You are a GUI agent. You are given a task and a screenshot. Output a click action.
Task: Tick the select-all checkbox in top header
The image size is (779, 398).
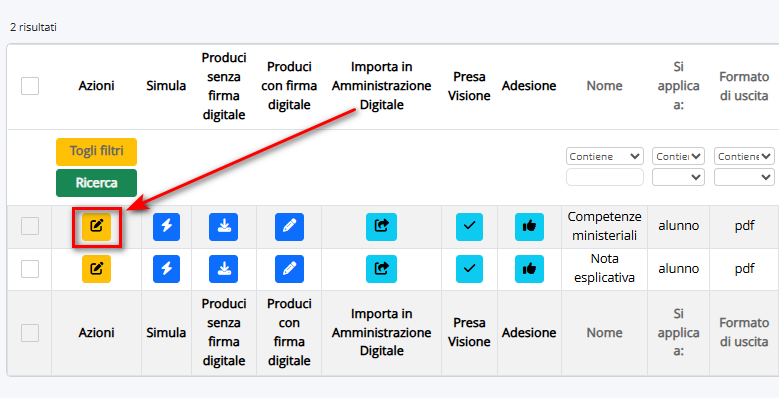click(30, 86)
